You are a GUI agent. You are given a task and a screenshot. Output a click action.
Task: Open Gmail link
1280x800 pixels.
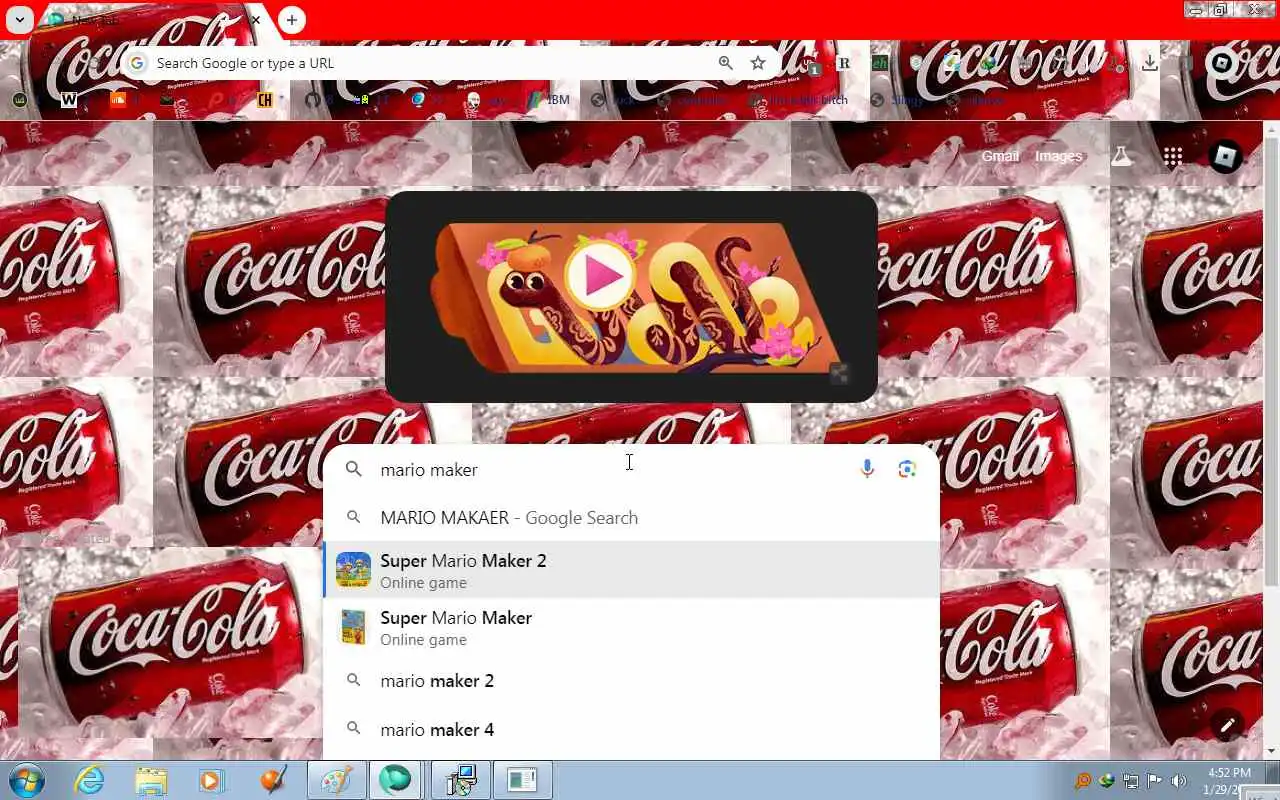coord(1000,156)
